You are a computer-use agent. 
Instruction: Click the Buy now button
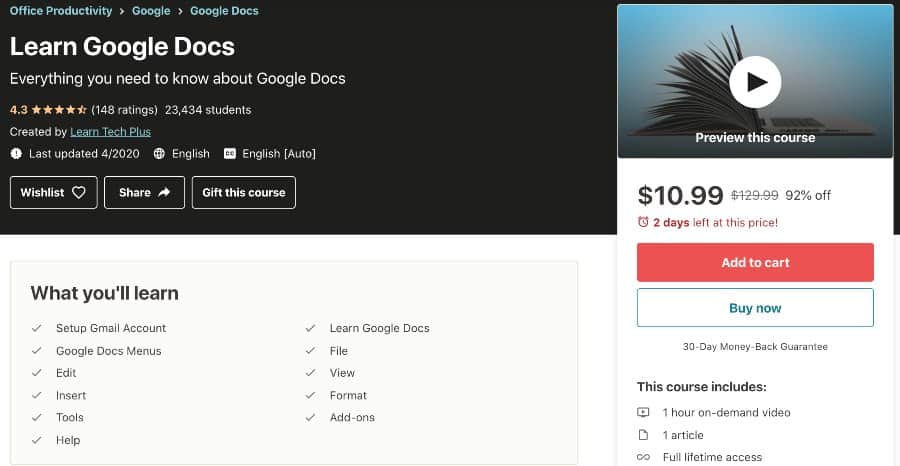[x=755, y=308]
